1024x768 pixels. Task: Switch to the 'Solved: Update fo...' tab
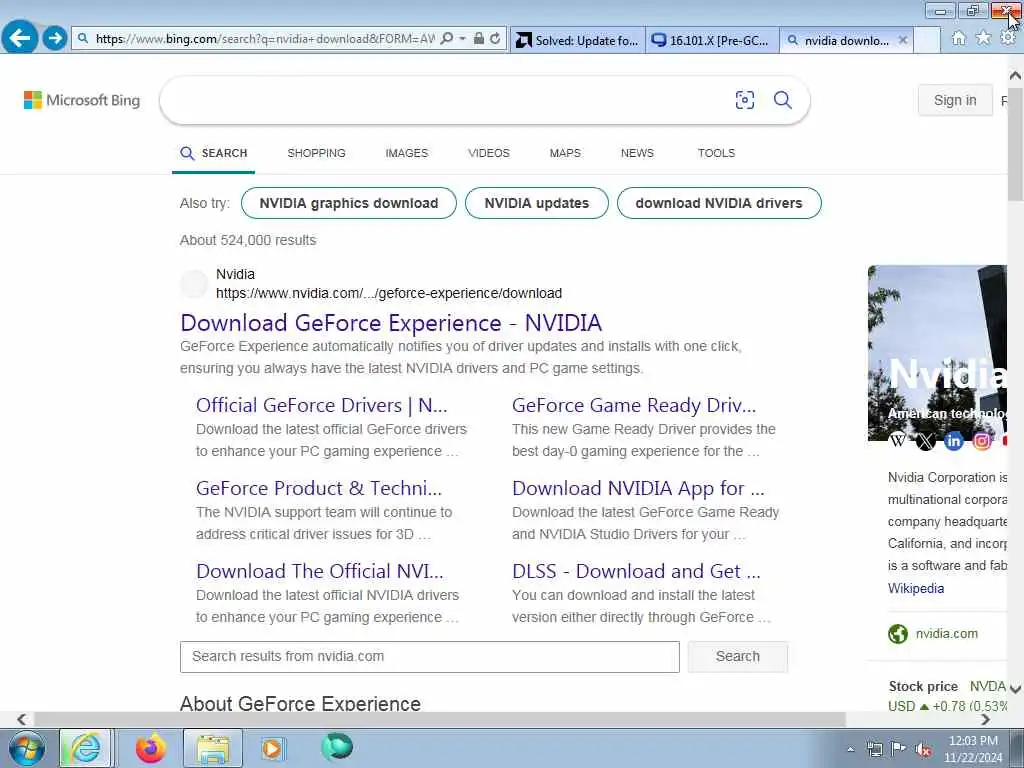click(x=577, y=40)
